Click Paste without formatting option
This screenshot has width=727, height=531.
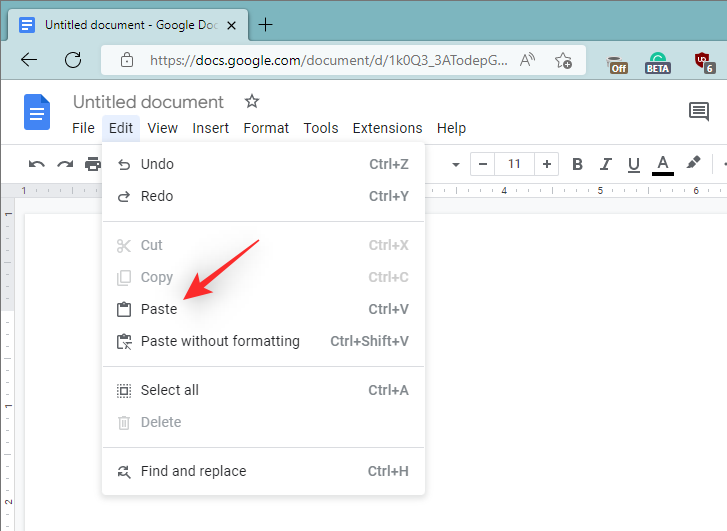click(220, 341)
